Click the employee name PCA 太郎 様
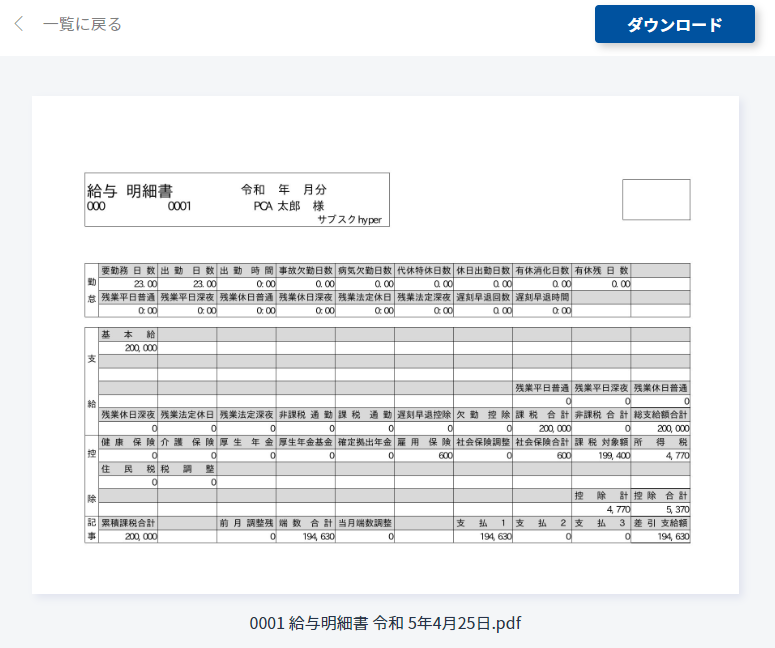The image size is (775, 648). point(289,206)
